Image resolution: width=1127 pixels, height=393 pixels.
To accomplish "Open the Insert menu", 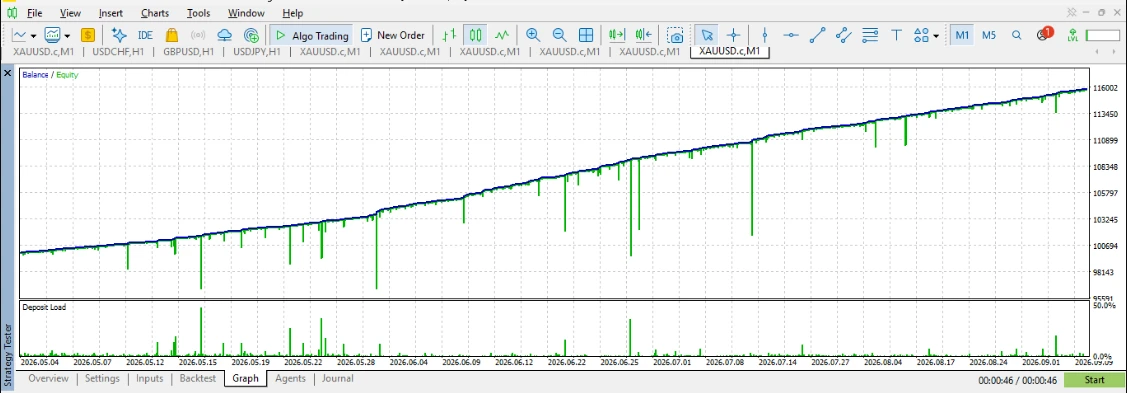I will (x=111, y=13).
